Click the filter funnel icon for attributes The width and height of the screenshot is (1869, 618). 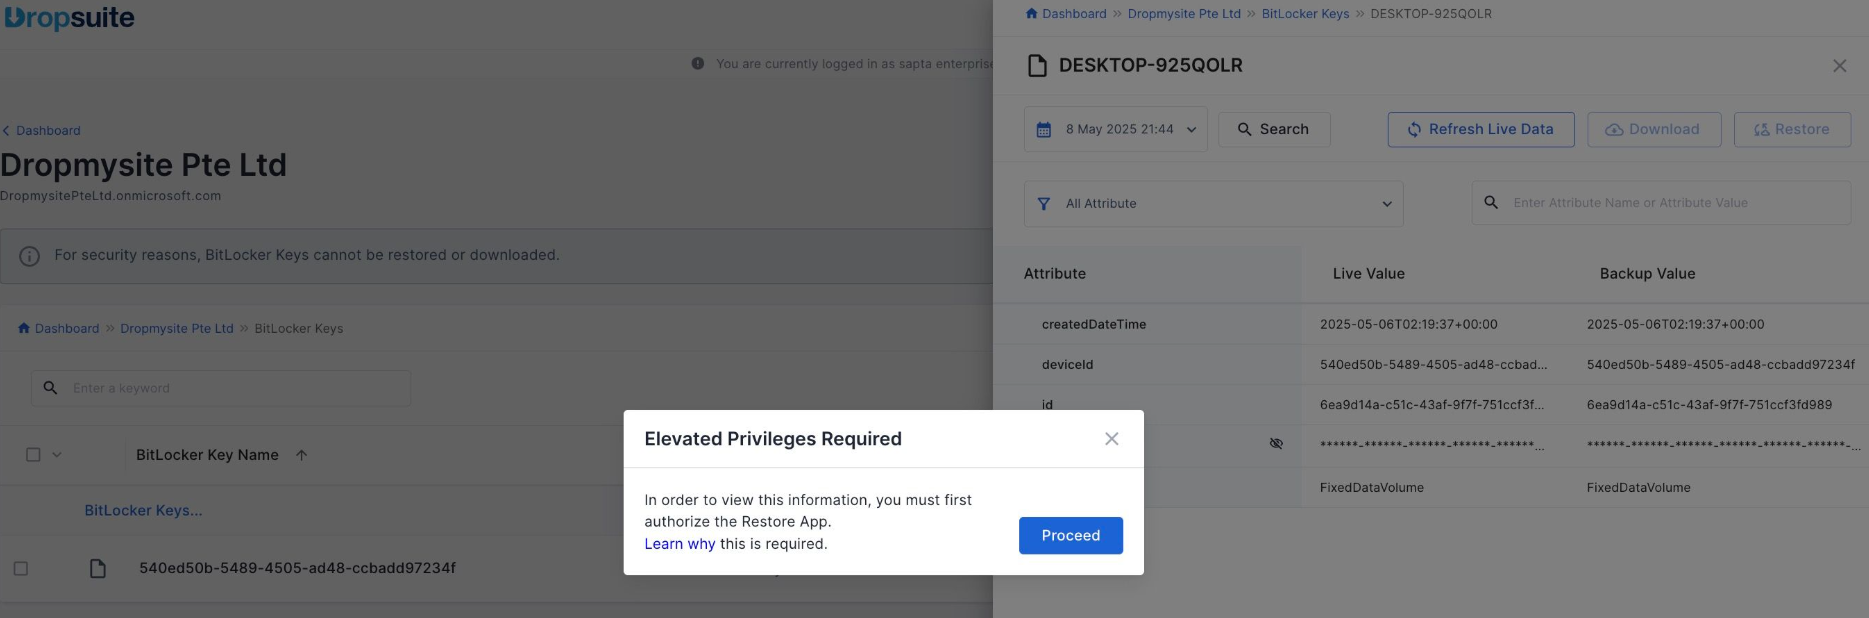(x=1044, y=203)
